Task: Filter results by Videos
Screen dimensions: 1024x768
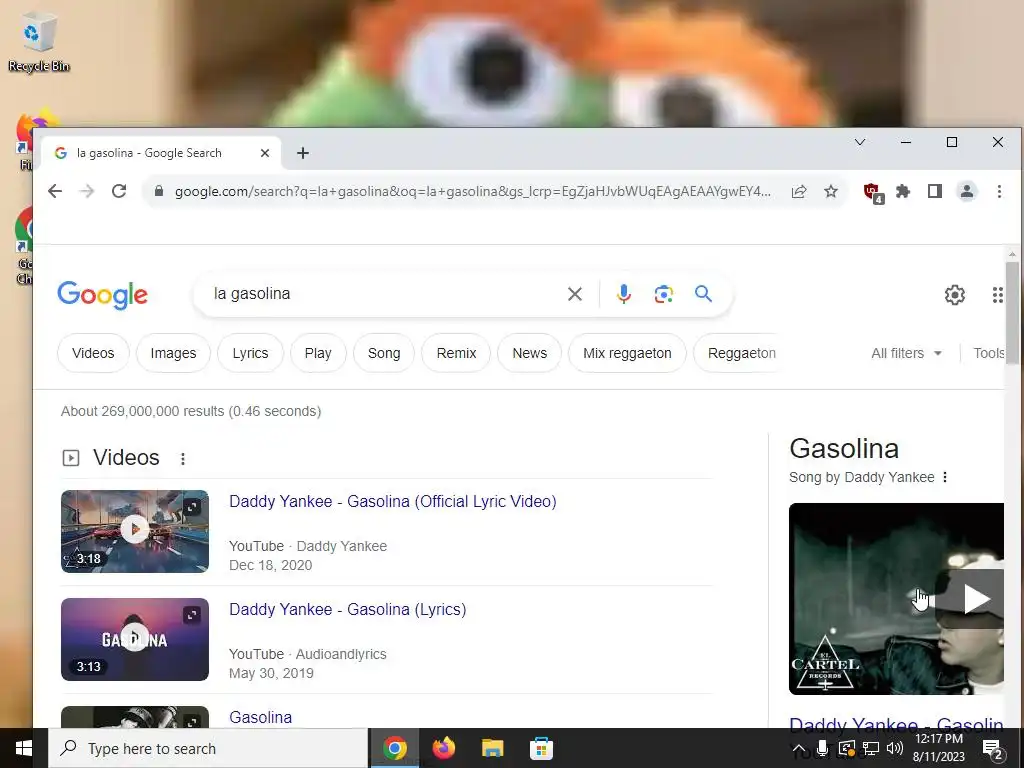Action: (93, 353)
